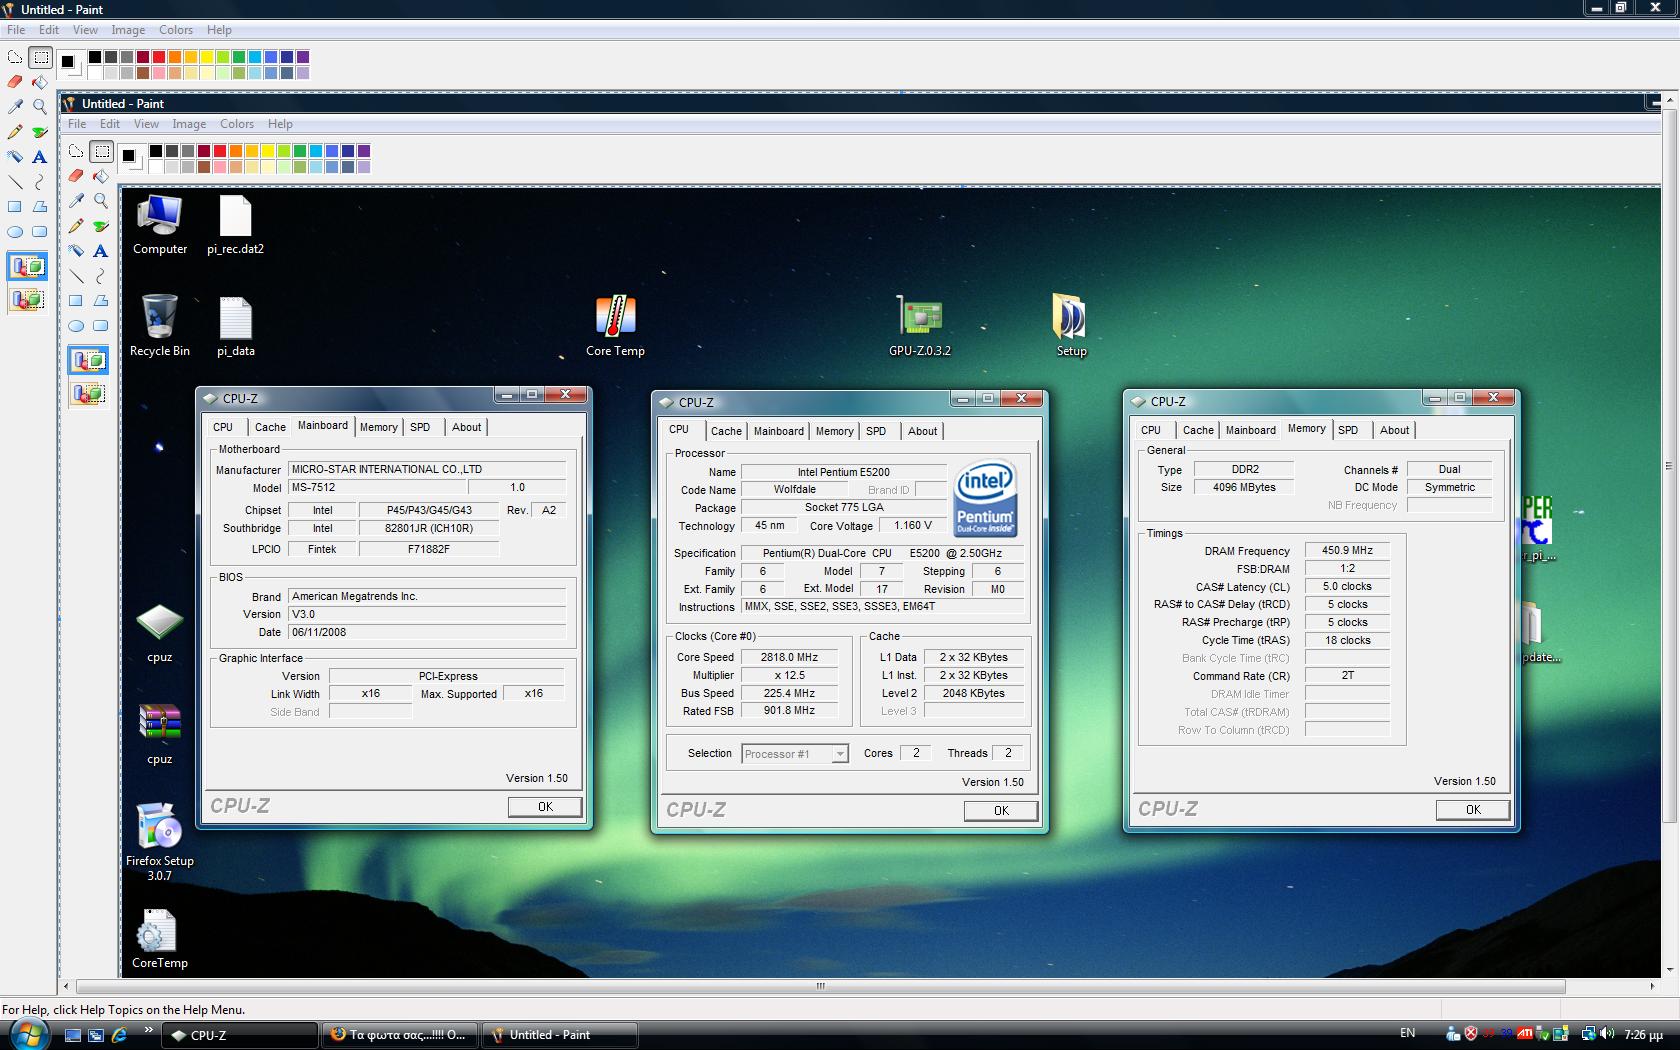
Task: Select the Pencil tool in outer Paint toolbox
Action: [15, 131]
